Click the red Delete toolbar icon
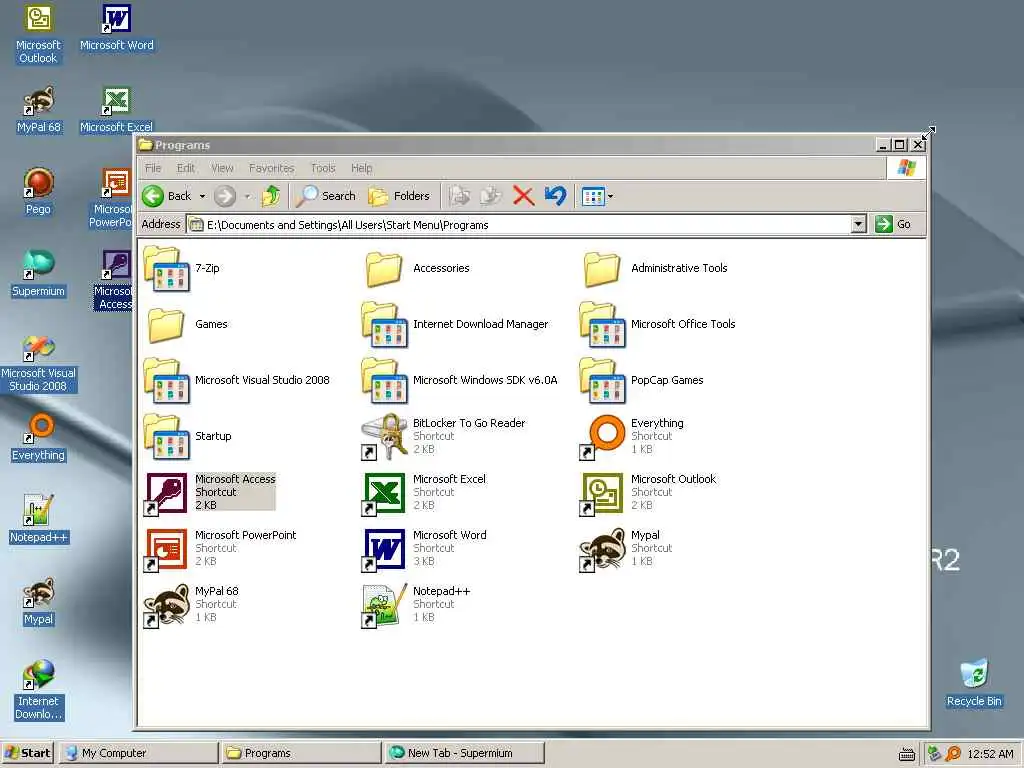Screen dimensions: 1024x768 523,196
